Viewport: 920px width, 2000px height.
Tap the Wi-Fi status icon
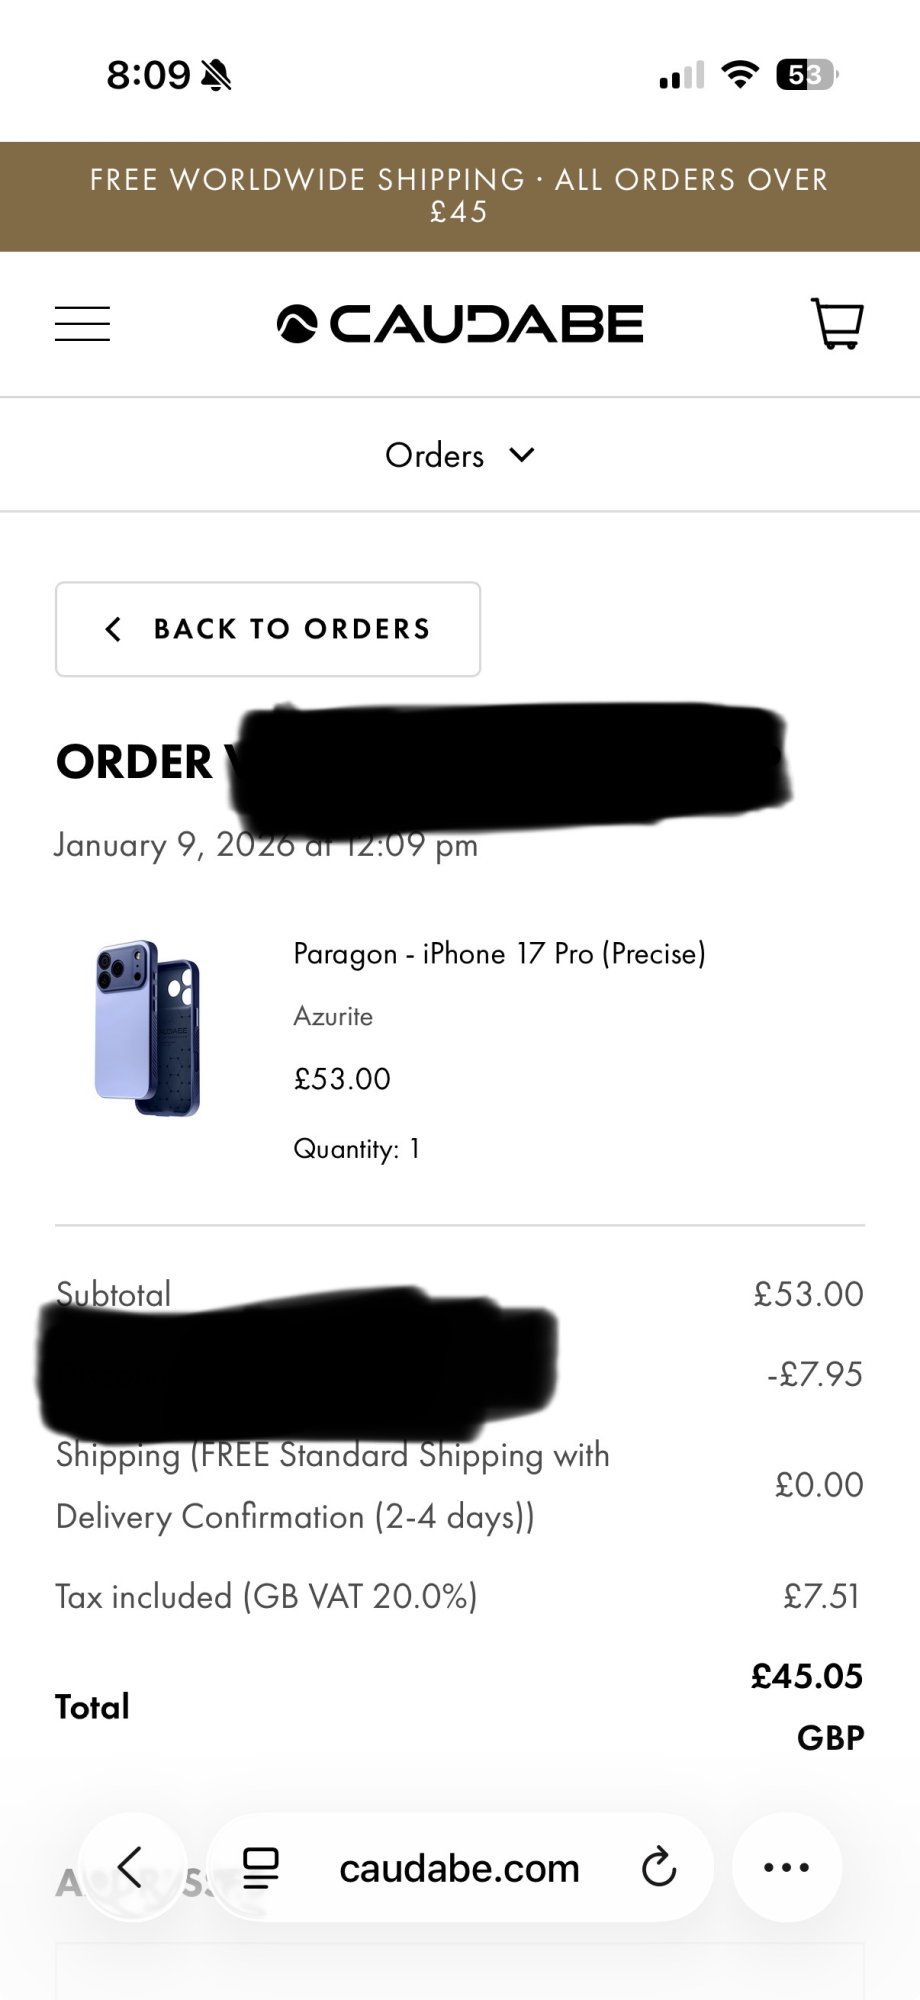[x=740, y=74]
